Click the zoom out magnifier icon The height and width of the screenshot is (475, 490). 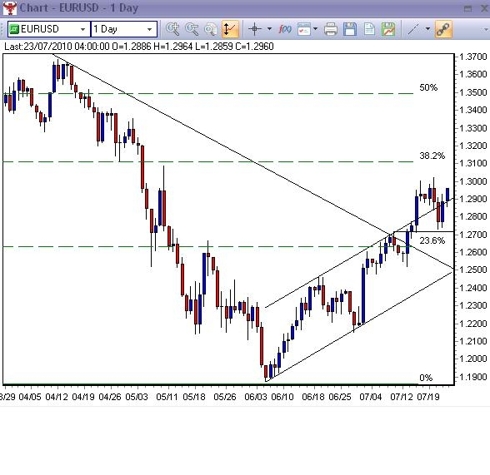click(192, 29)
